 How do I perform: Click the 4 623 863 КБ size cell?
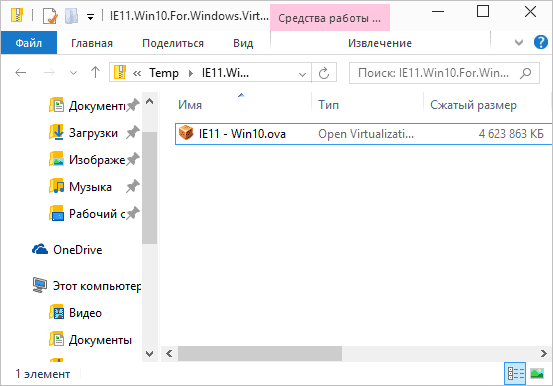[511, 134]
